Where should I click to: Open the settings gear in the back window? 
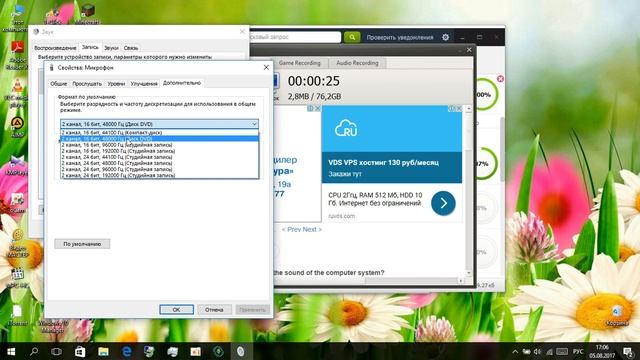(445, 37)
